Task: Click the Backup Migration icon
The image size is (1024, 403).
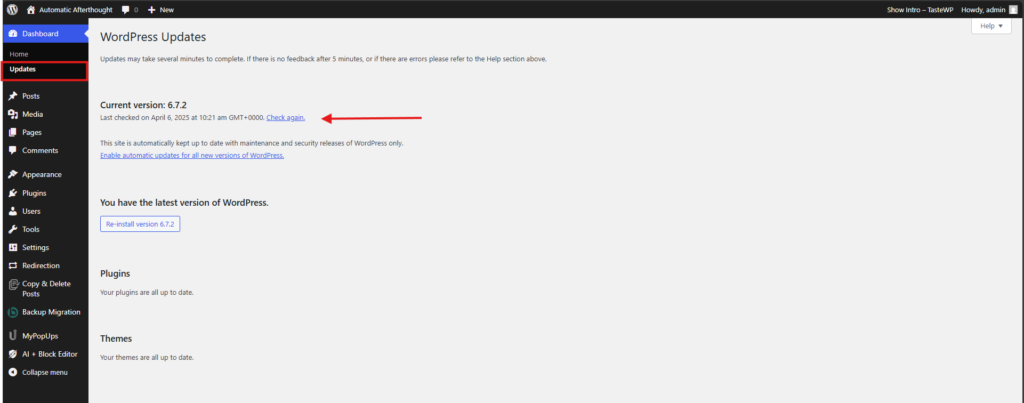Action: [x=12, y=312]
